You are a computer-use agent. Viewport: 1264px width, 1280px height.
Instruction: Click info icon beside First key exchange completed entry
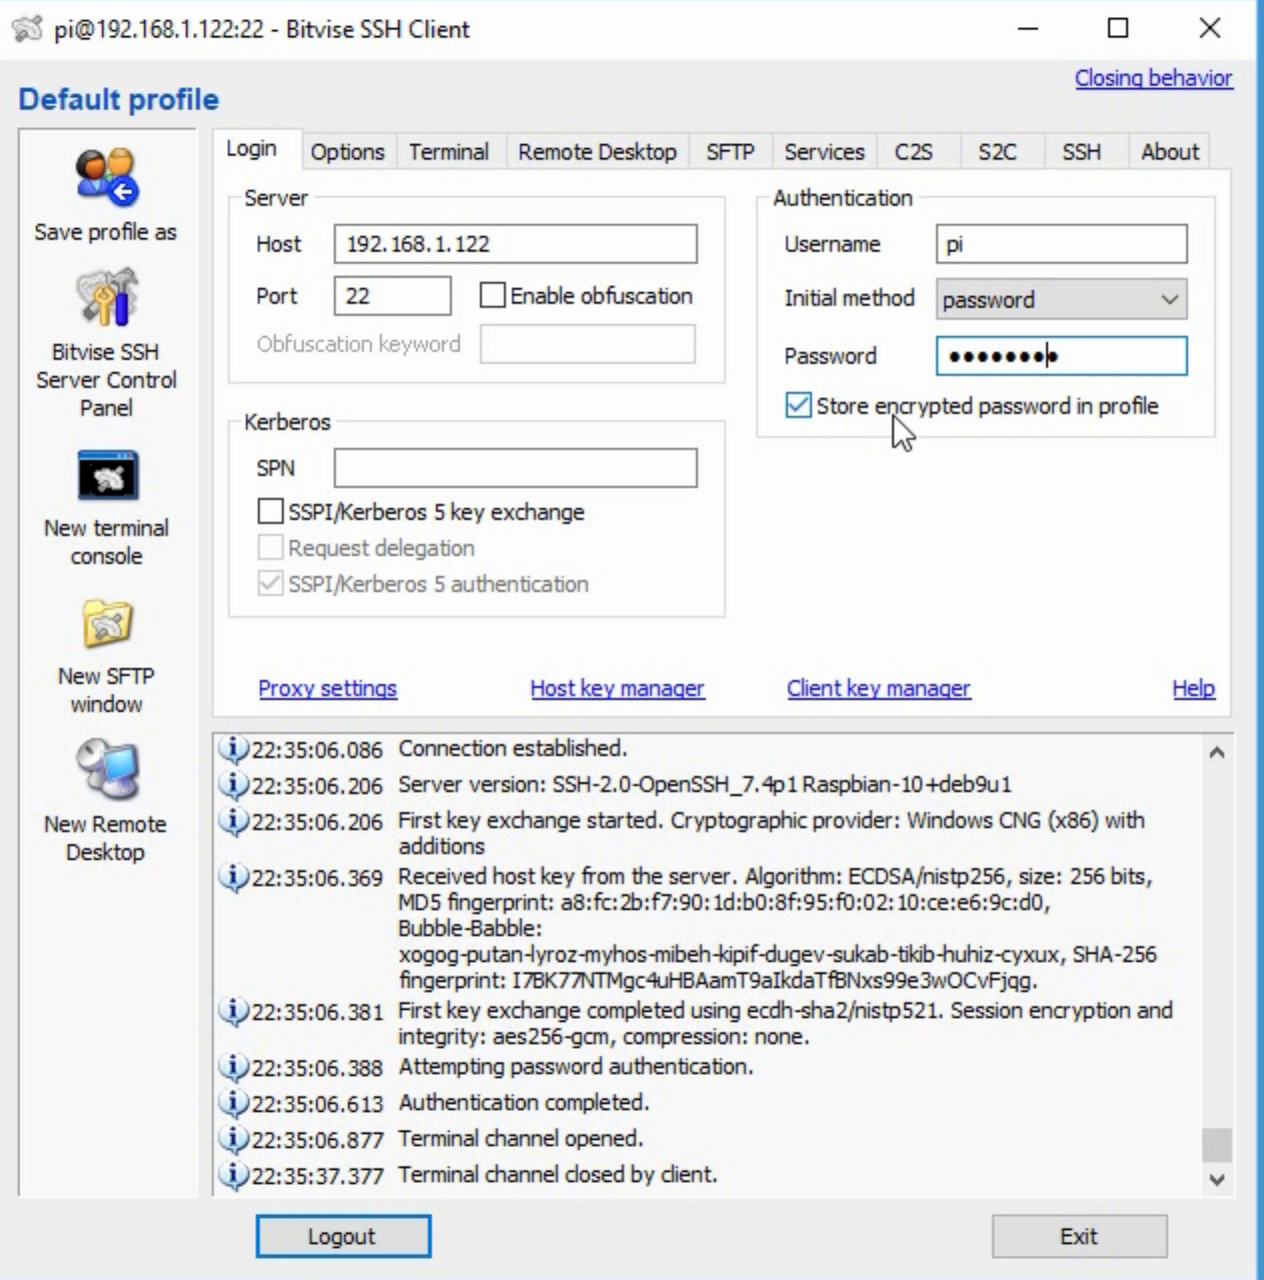coord(233,1011)
